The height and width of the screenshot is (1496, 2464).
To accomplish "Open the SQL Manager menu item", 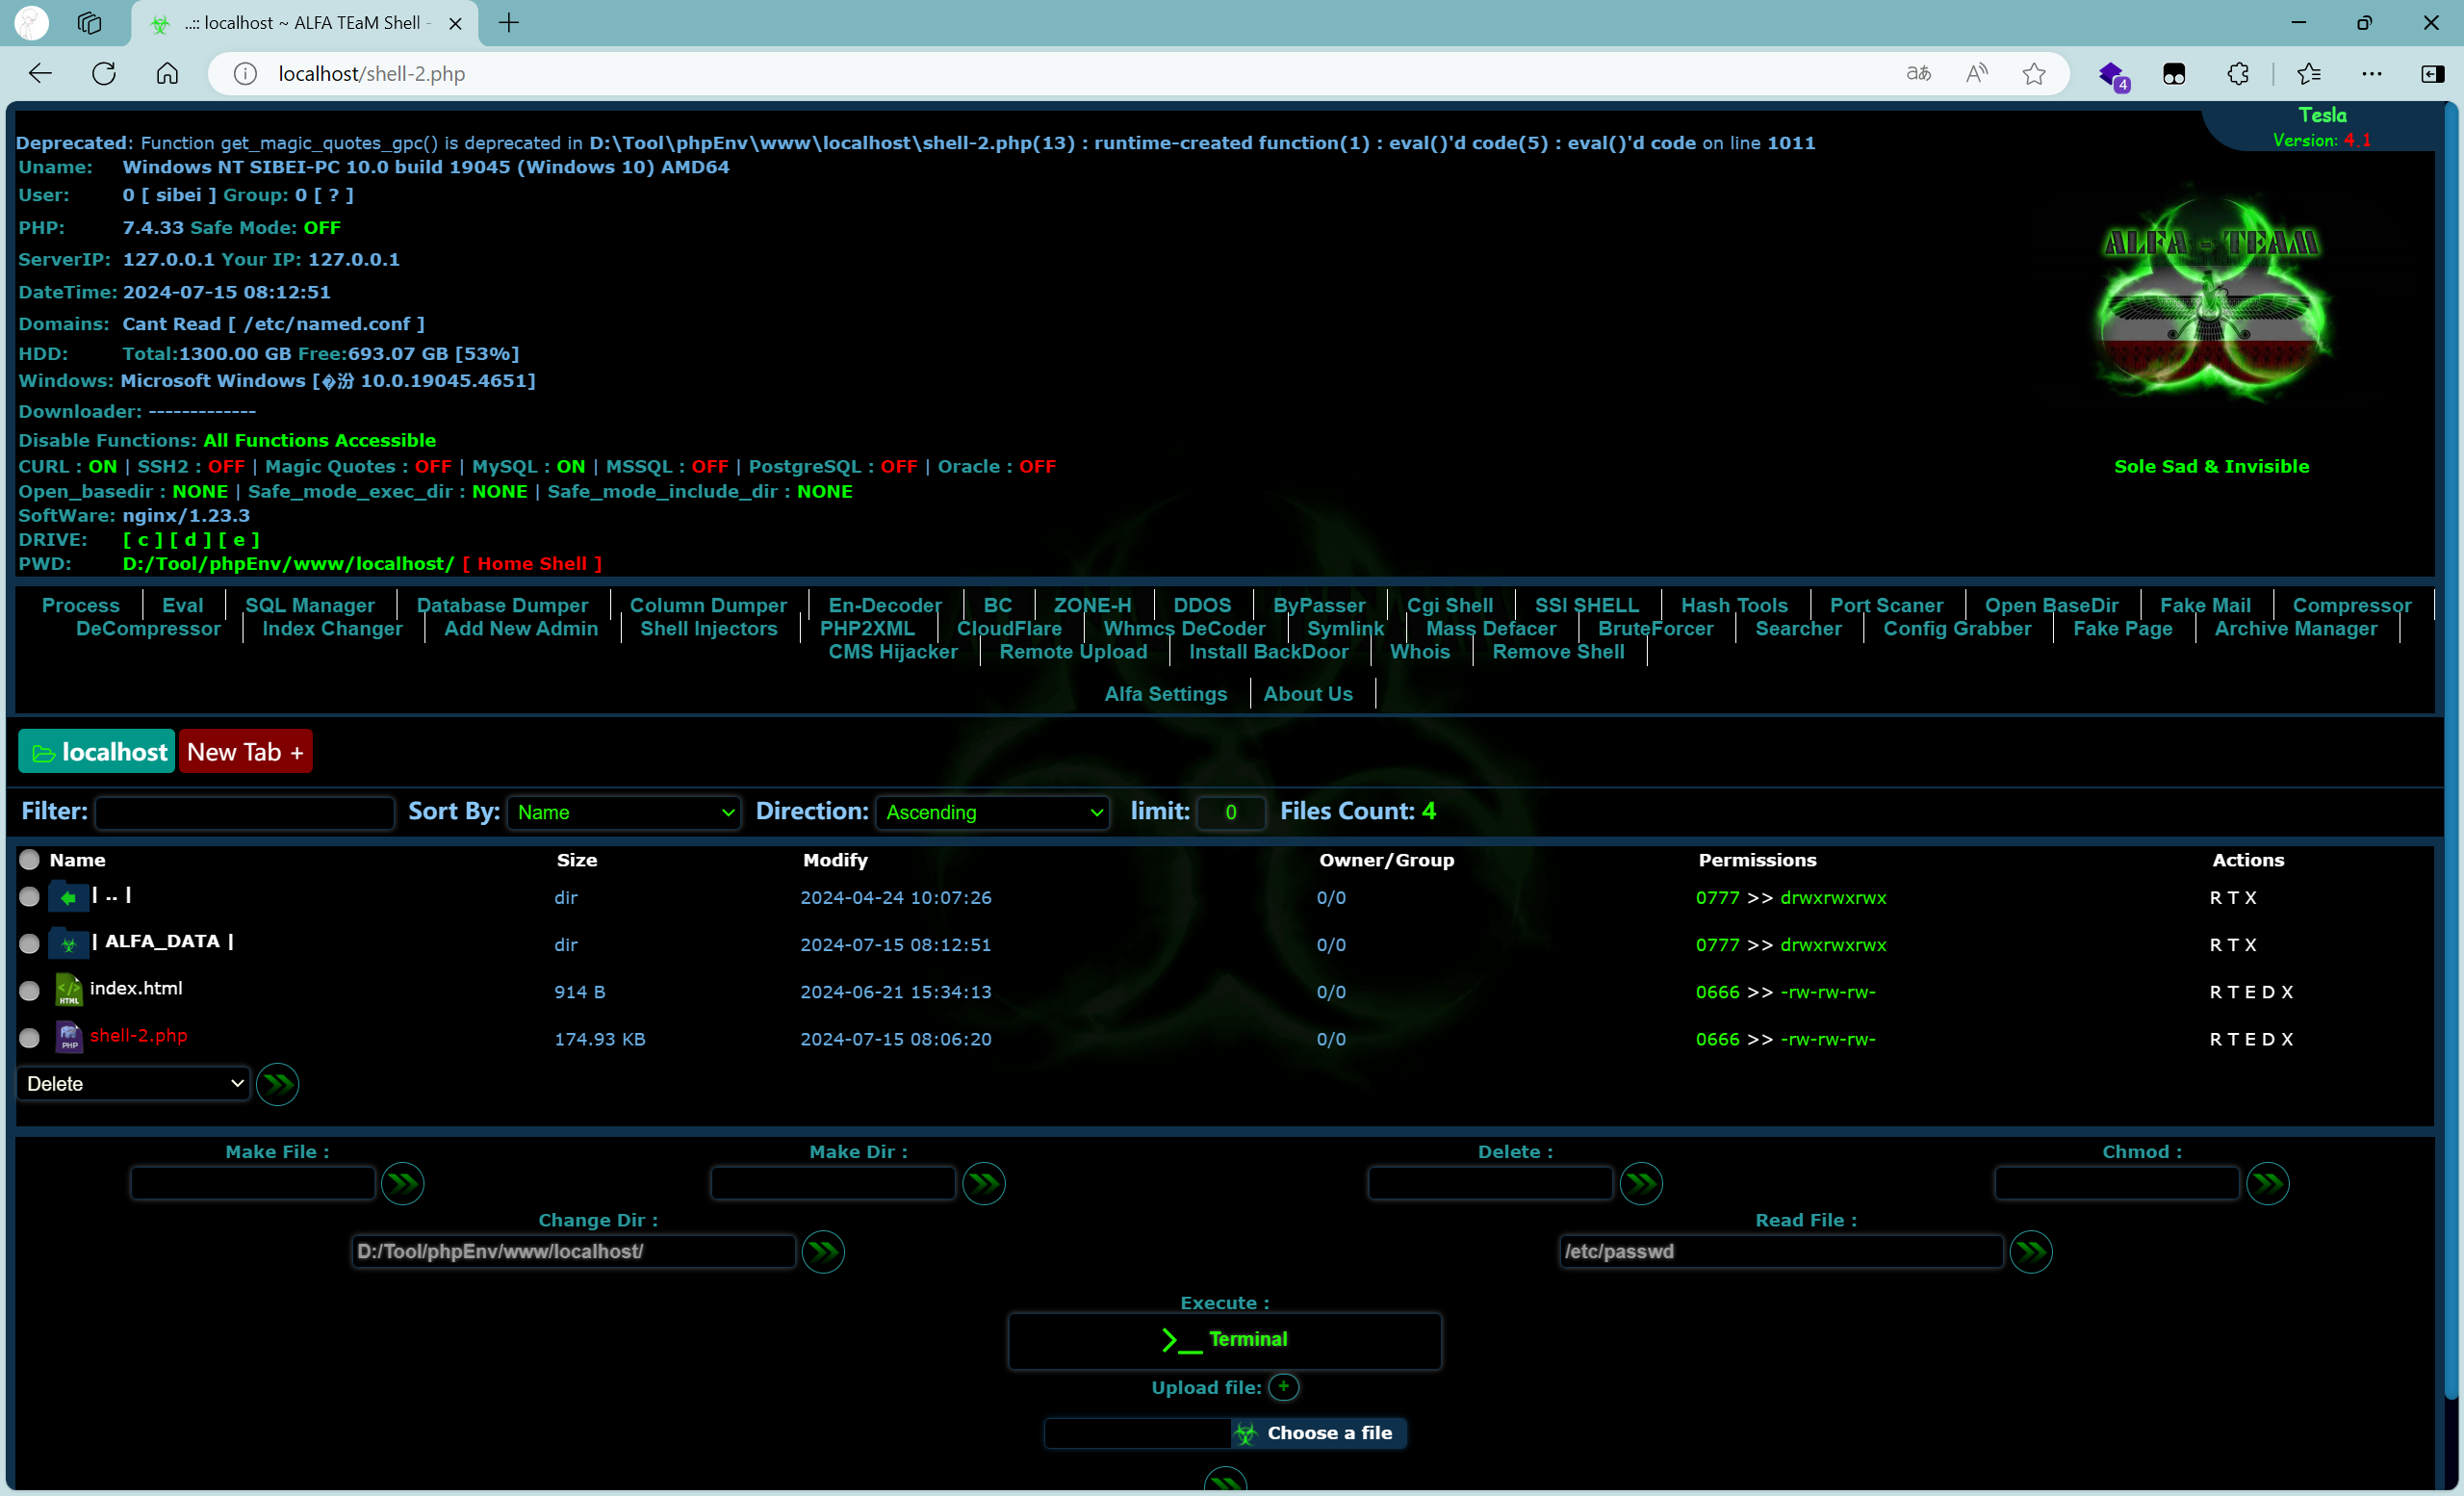I will 310,605.
